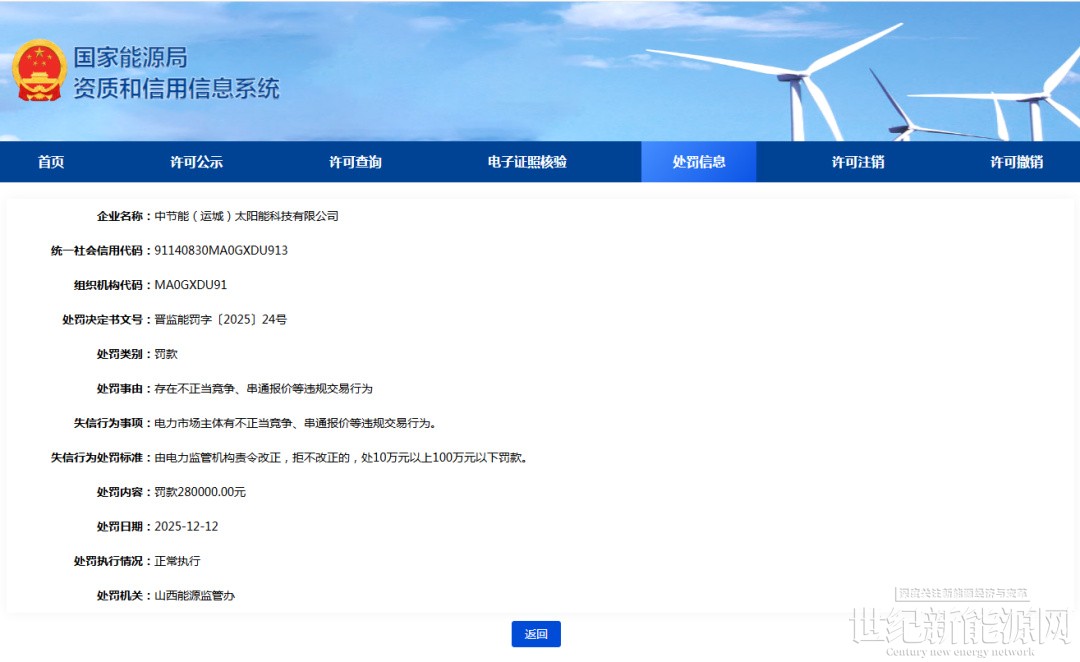Click the 正常执行 execution status text
1080x662 pixels.
point(177,561)
